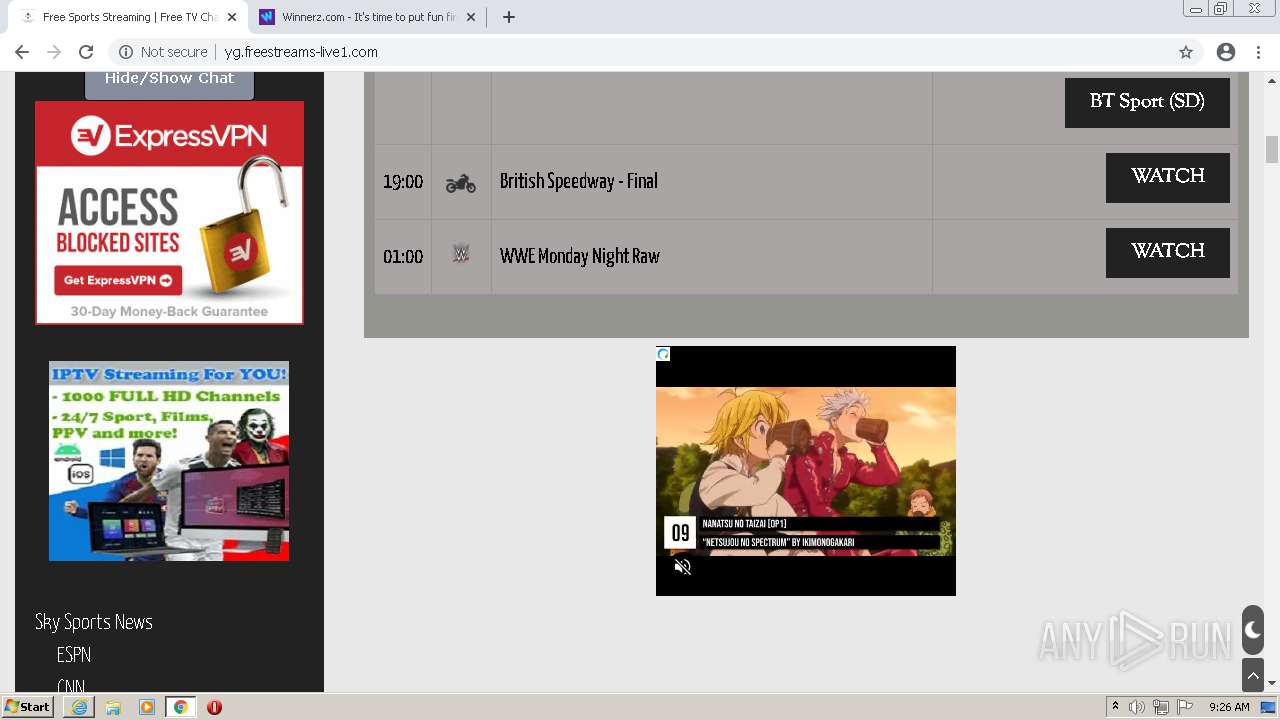Click the 19:00 time cell
This screenshot has height=720, width=1280.
pos(403,182)
